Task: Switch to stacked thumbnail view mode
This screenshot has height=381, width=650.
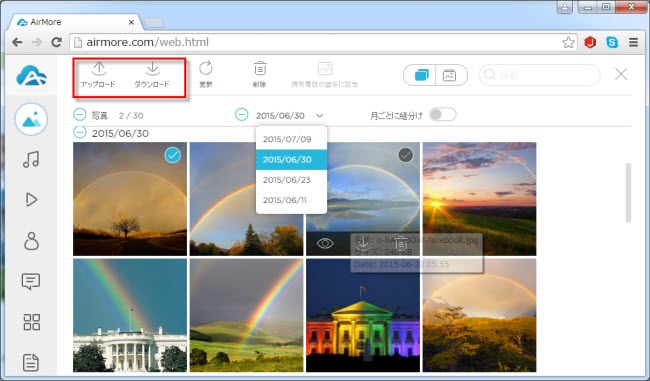Action: [x=421, y=75]
